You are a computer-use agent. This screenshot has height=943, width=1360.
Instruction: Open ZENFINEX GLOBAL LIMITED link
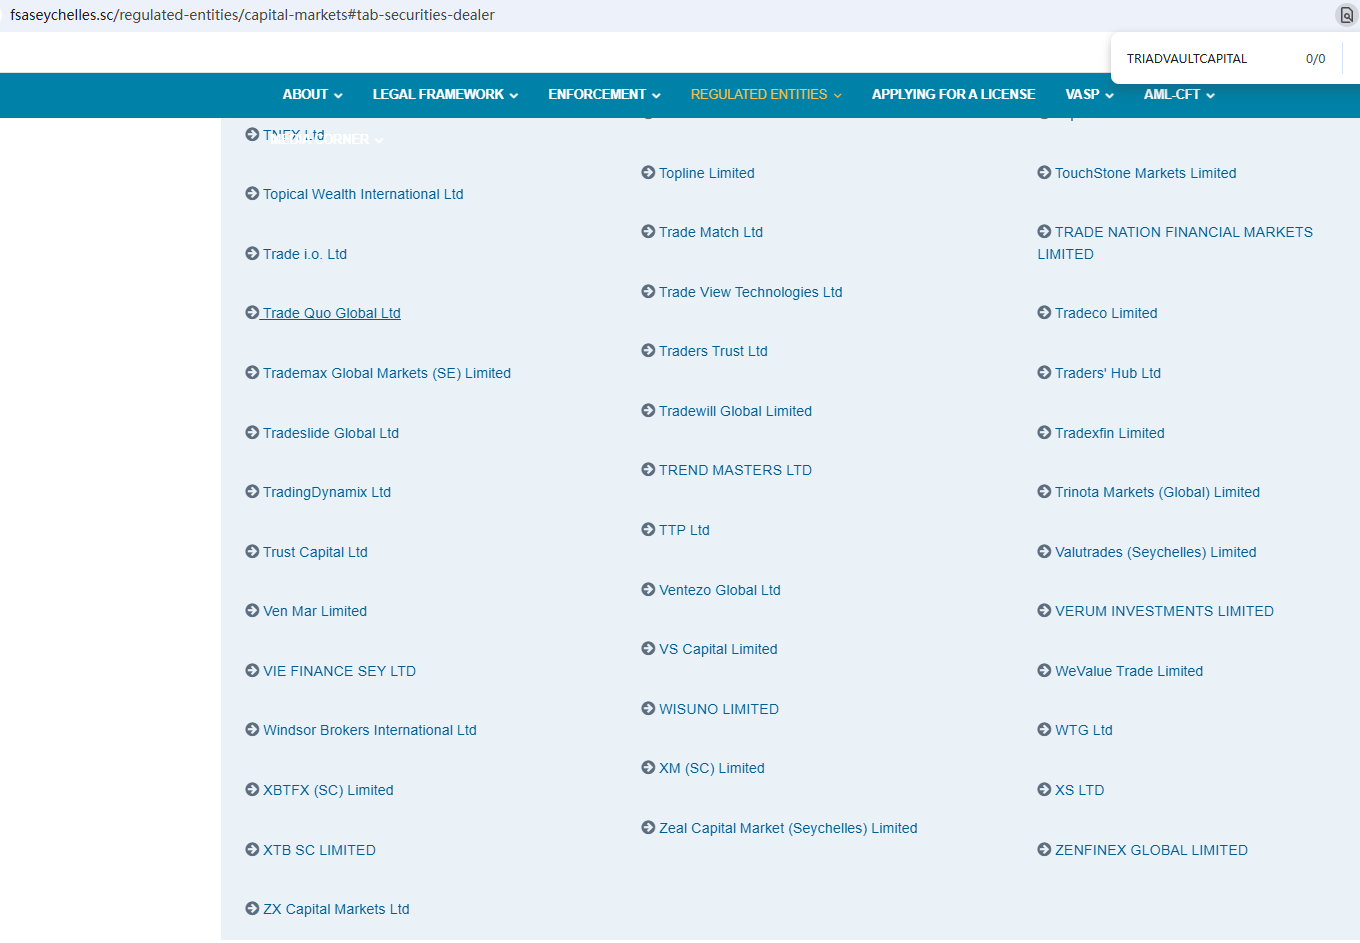point(1151,850)
